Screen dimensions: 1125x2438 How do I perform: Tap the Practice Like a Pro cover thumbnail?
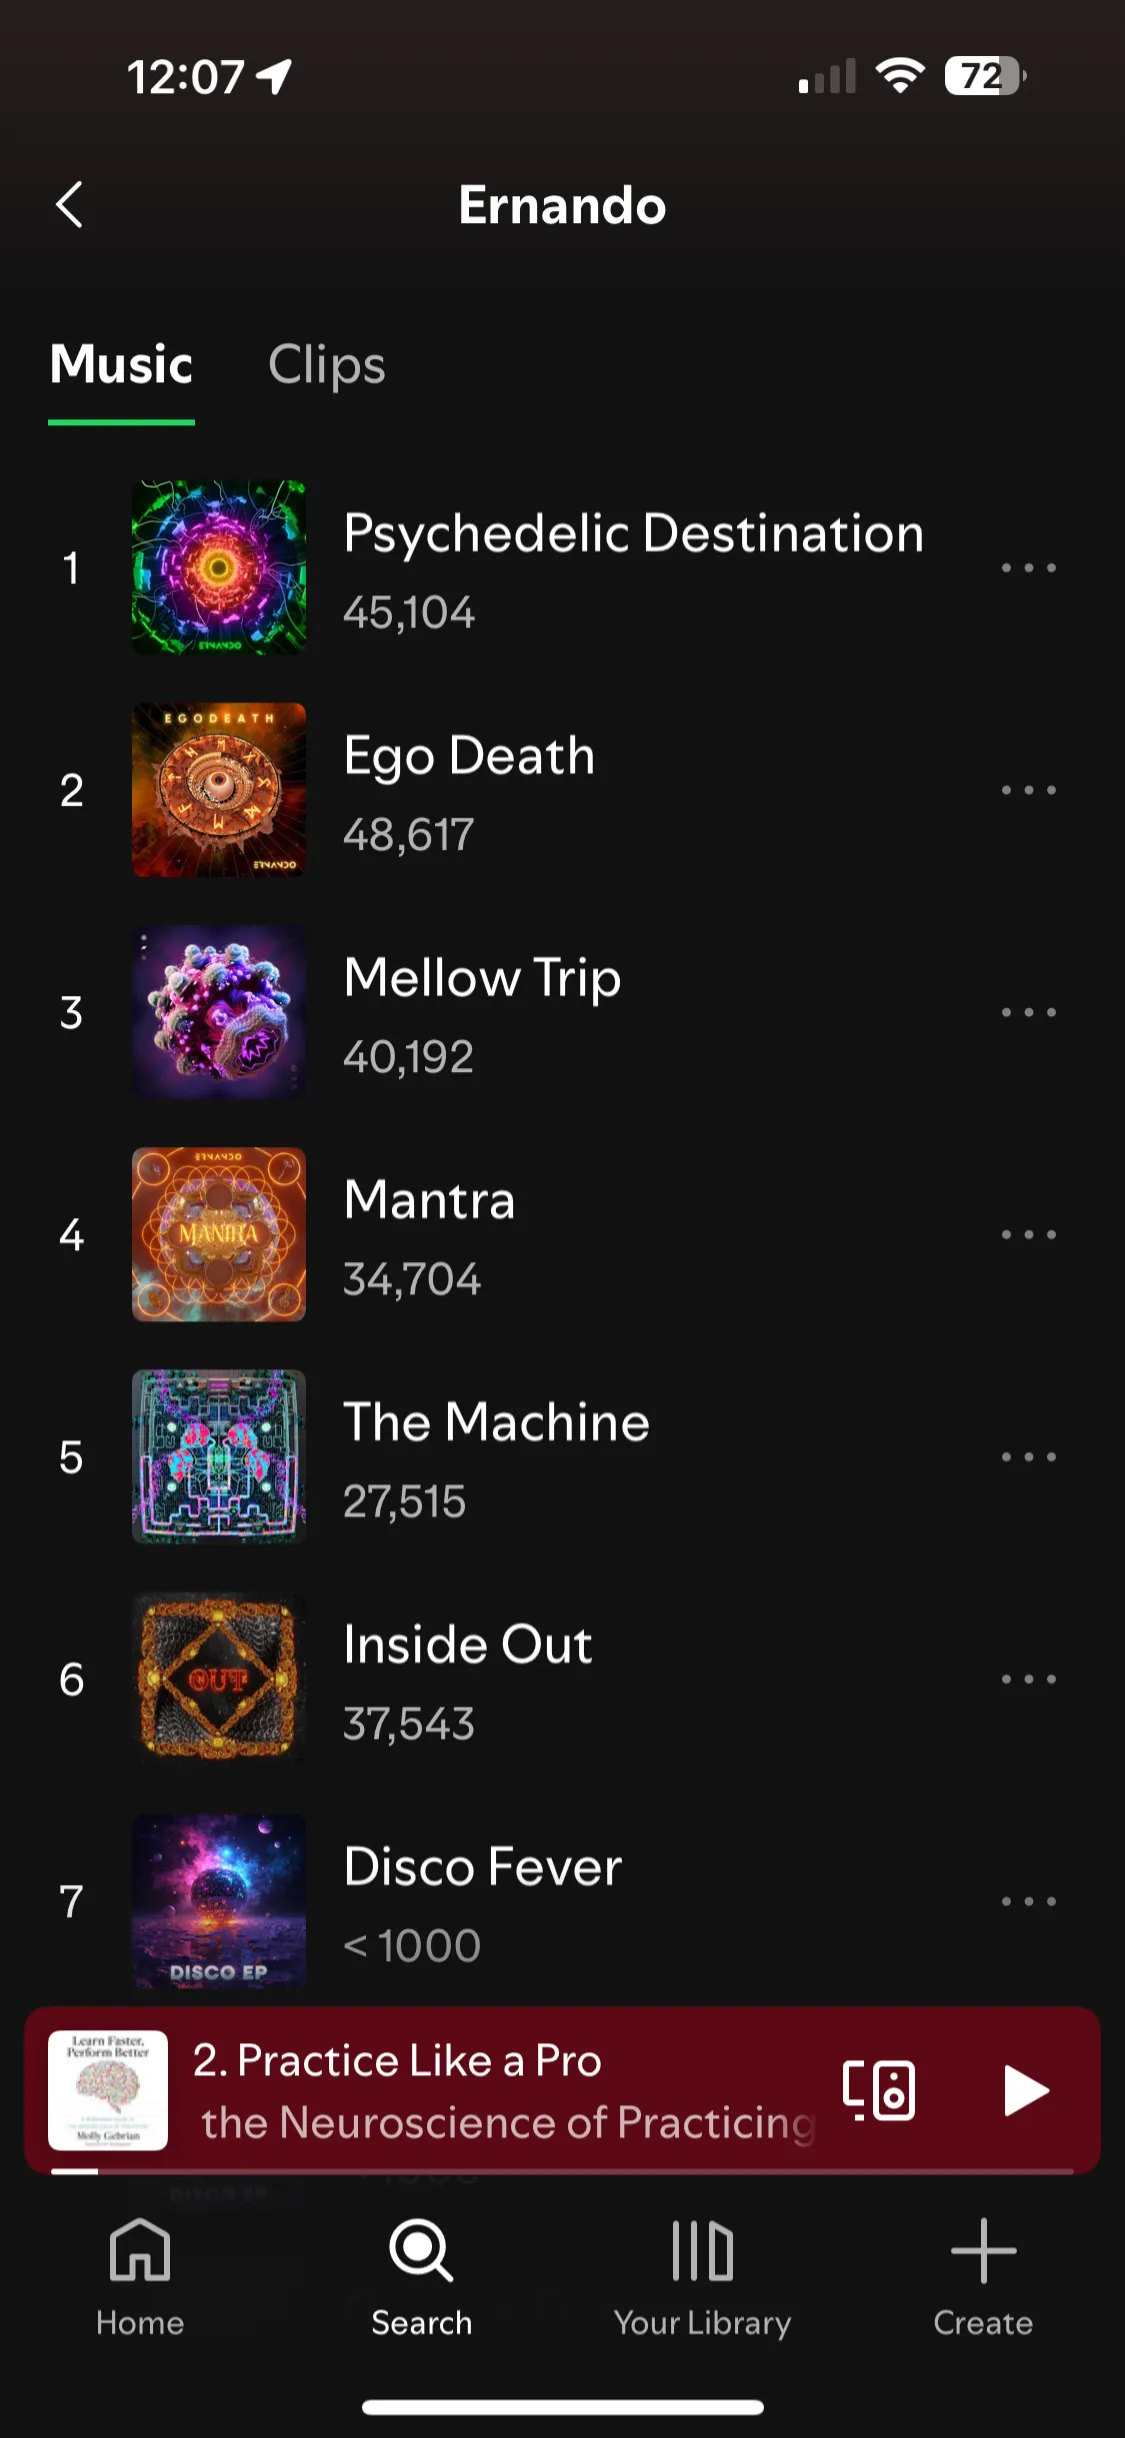(108, 2090)
